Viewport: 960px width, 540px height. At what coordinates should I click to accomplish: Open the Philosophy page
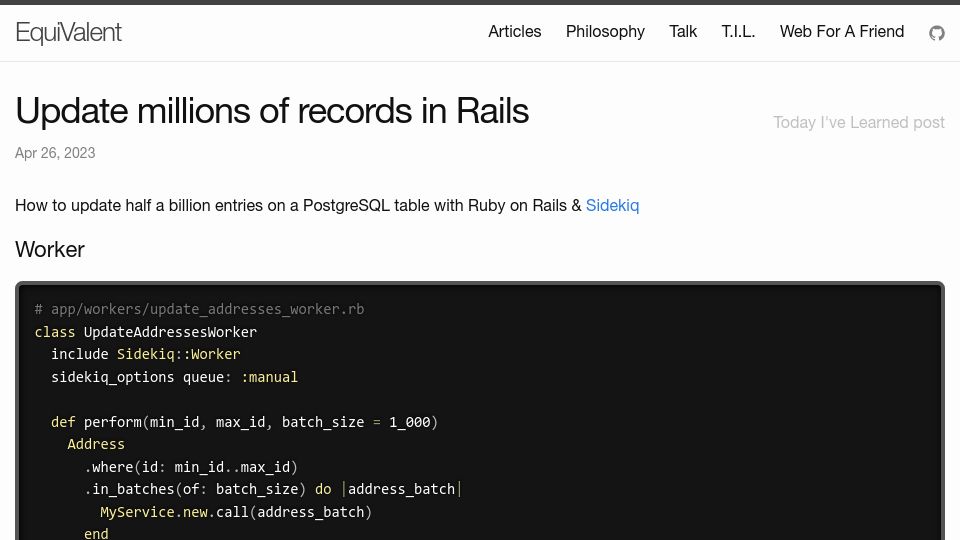[605, 31]
